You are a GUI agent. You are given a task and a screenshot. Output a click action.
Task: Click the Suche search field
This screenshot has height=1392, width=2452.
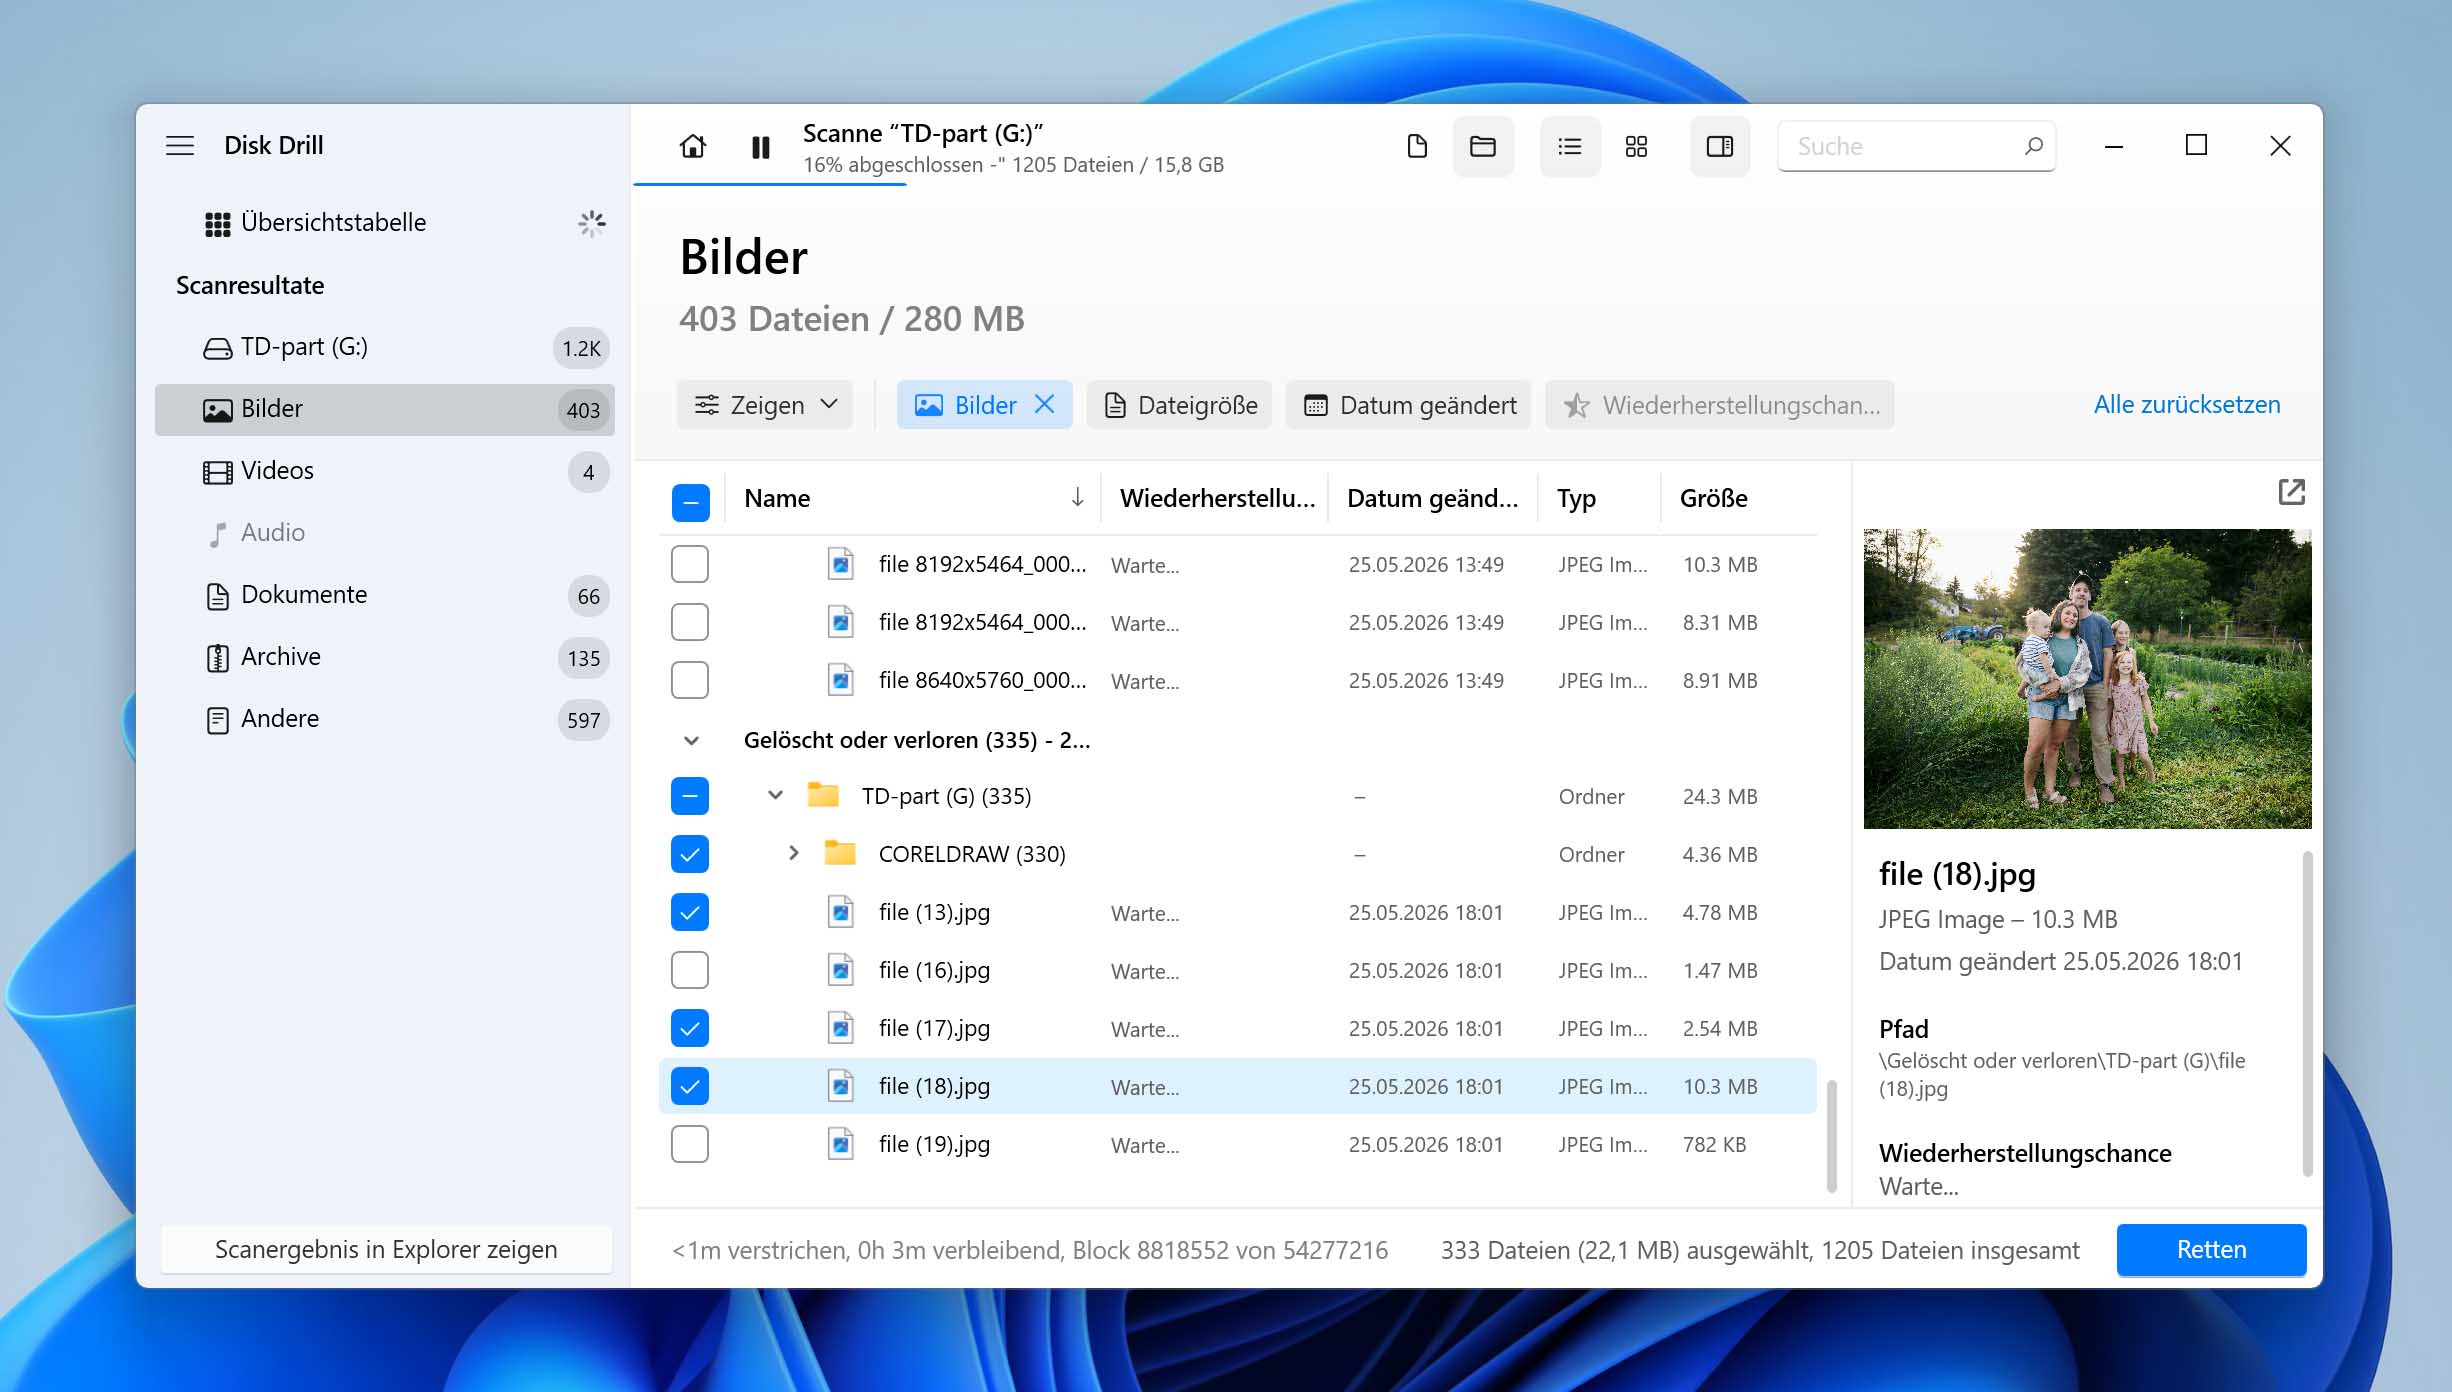(x=1916, y=146)
